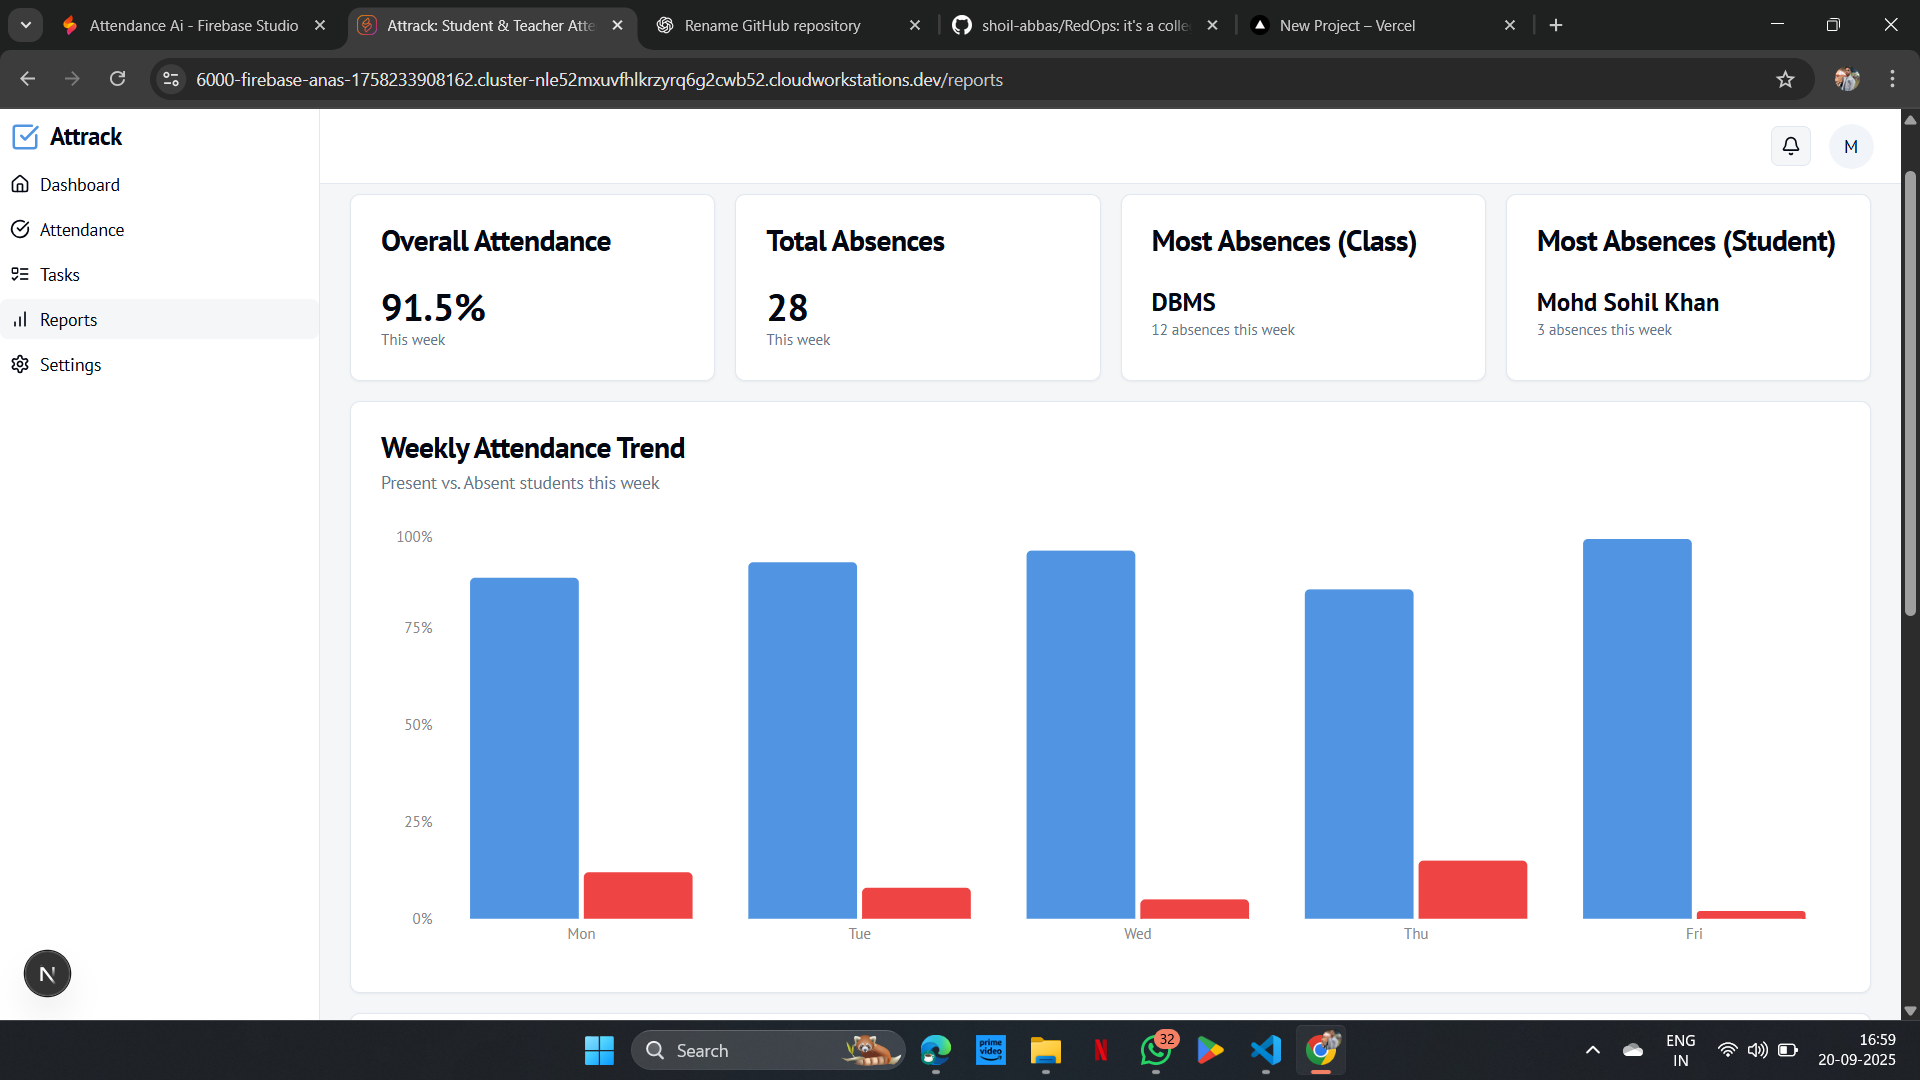Bookmark this page using the star icon
Viewport: 1920px width, 1080px height.
1786,79
